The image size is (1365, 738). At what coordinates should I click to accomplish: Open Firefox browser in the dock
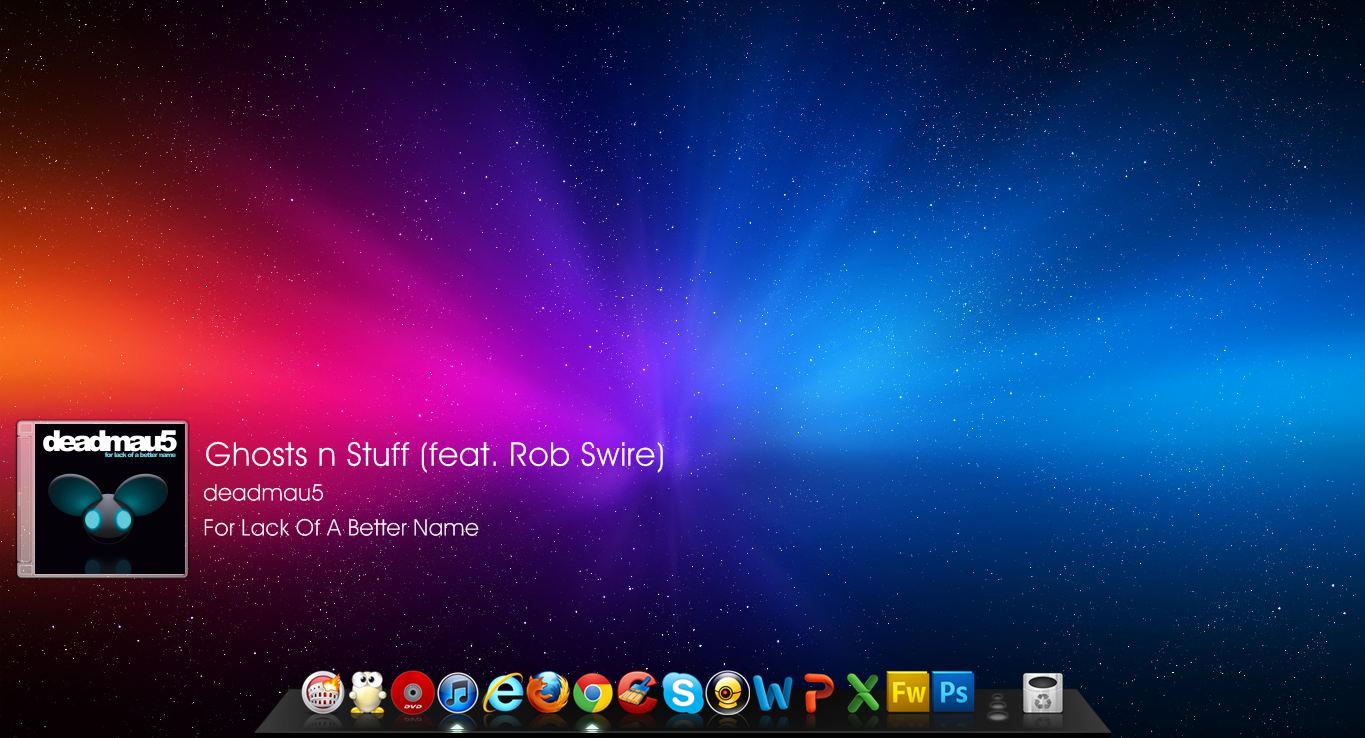coord(547,692)
